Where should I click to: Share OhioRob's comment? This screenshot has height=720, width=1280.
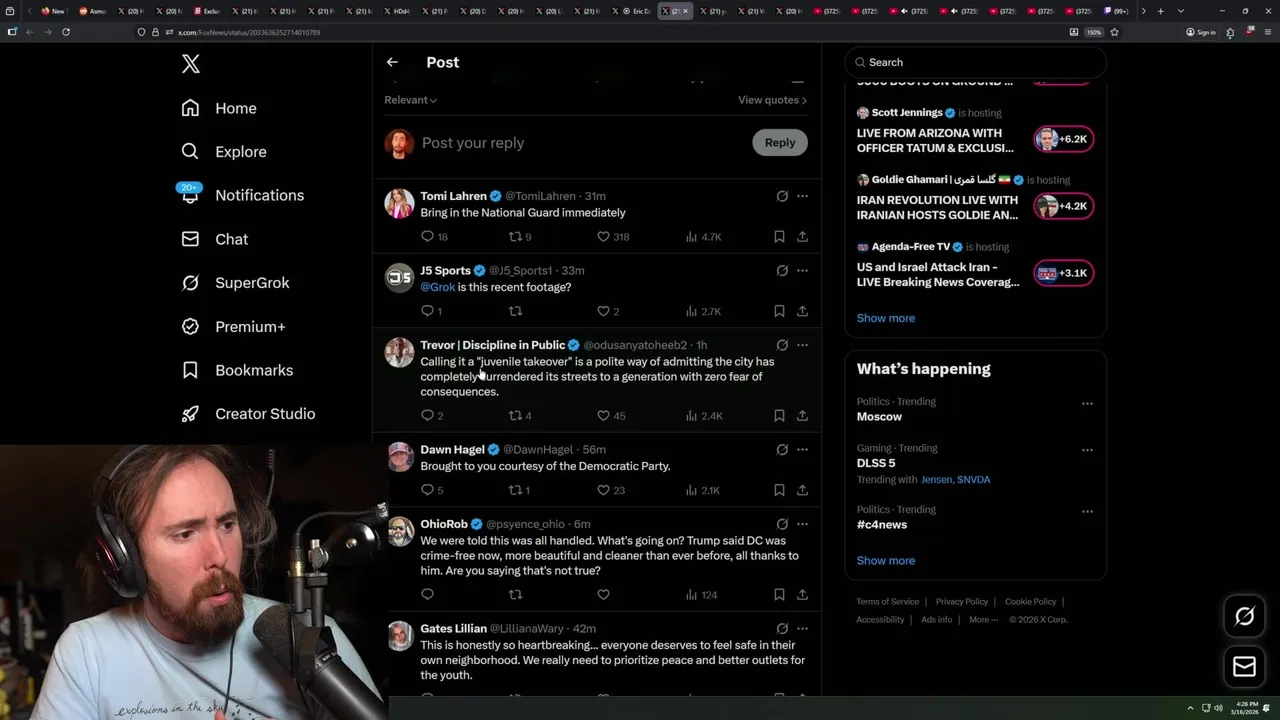coord(802,595)
